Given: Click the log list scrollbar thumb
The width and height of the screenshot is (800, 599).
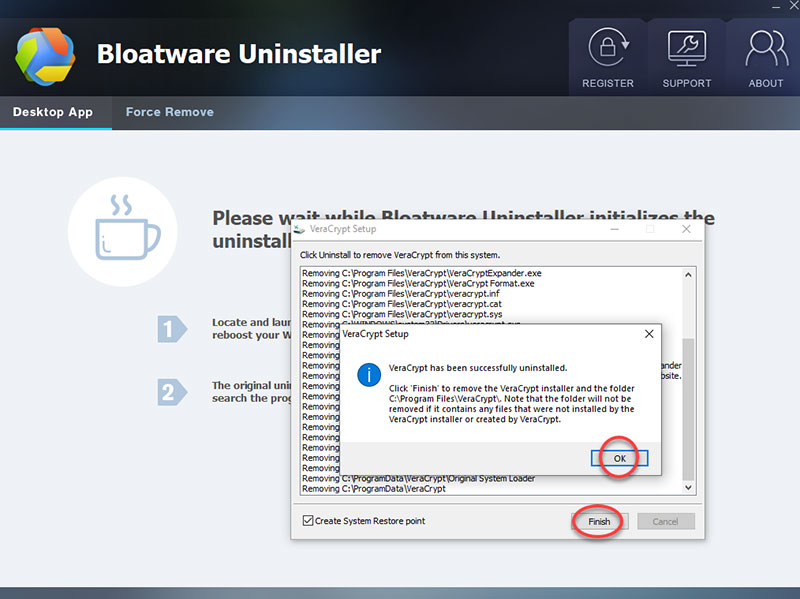Looking at the screenshot, I should [688, 409].
